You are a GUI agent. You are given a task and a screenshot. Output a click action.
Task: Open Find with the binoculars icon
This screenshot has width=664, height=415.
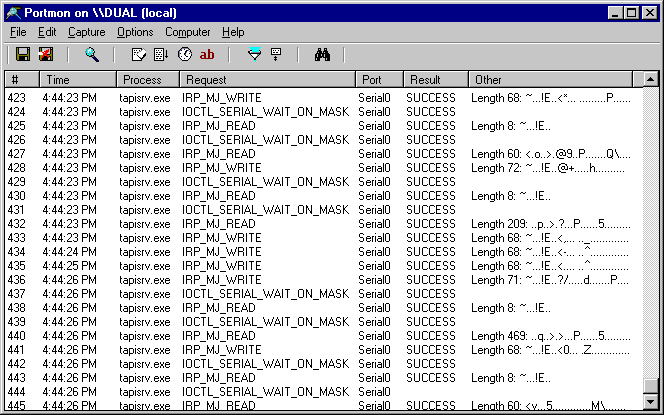[322, 54]
